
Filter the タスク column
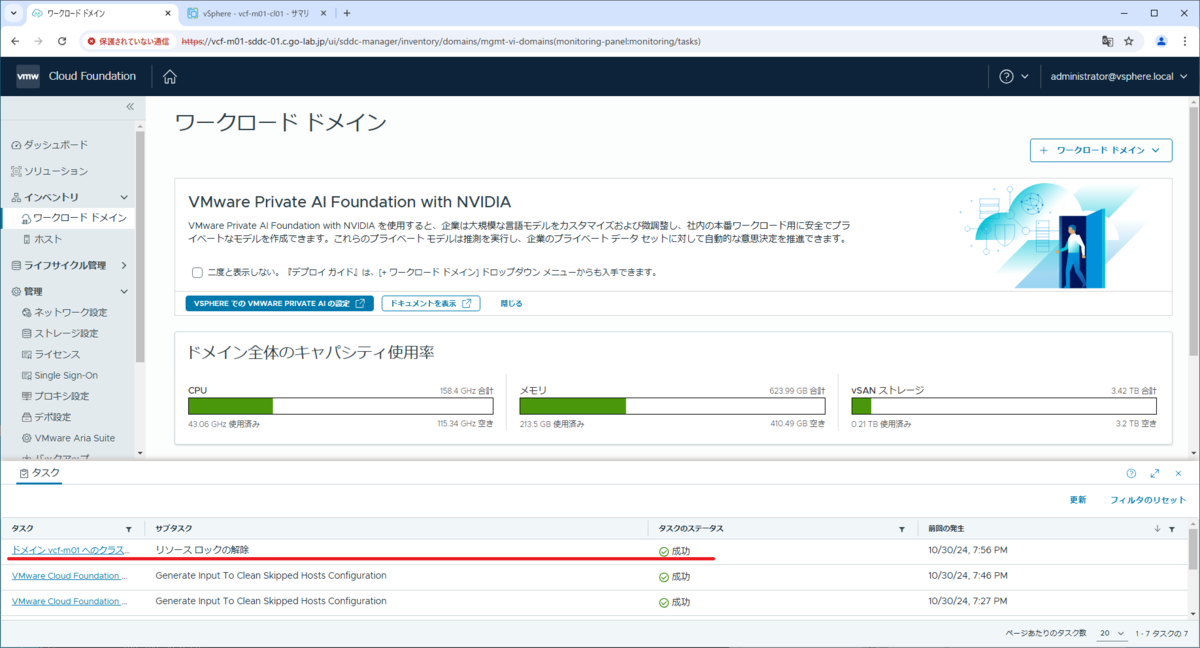(128, 529)
